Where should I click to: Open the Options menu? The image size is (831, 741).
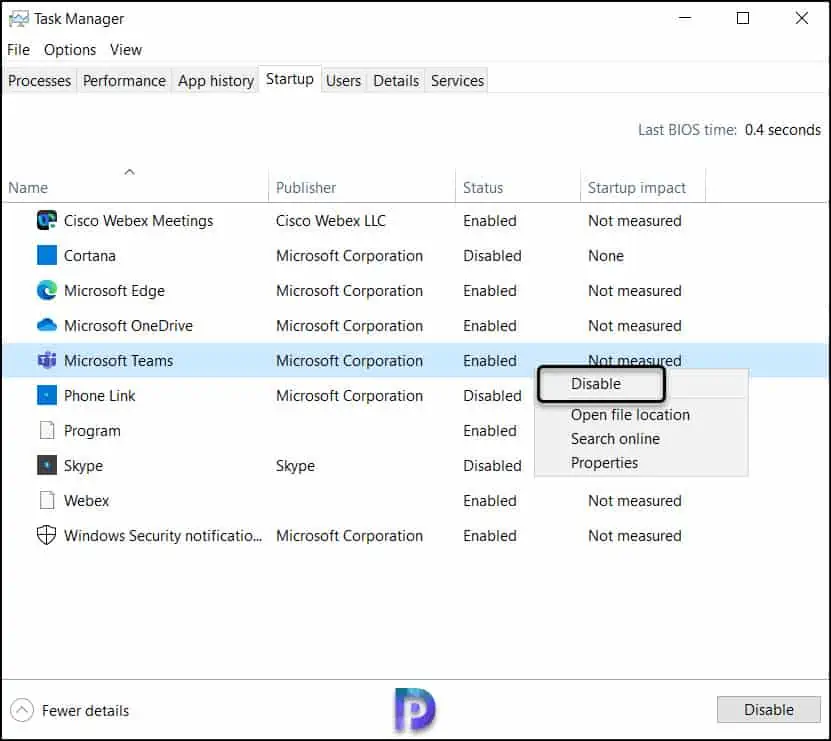(x=70, y=50)
